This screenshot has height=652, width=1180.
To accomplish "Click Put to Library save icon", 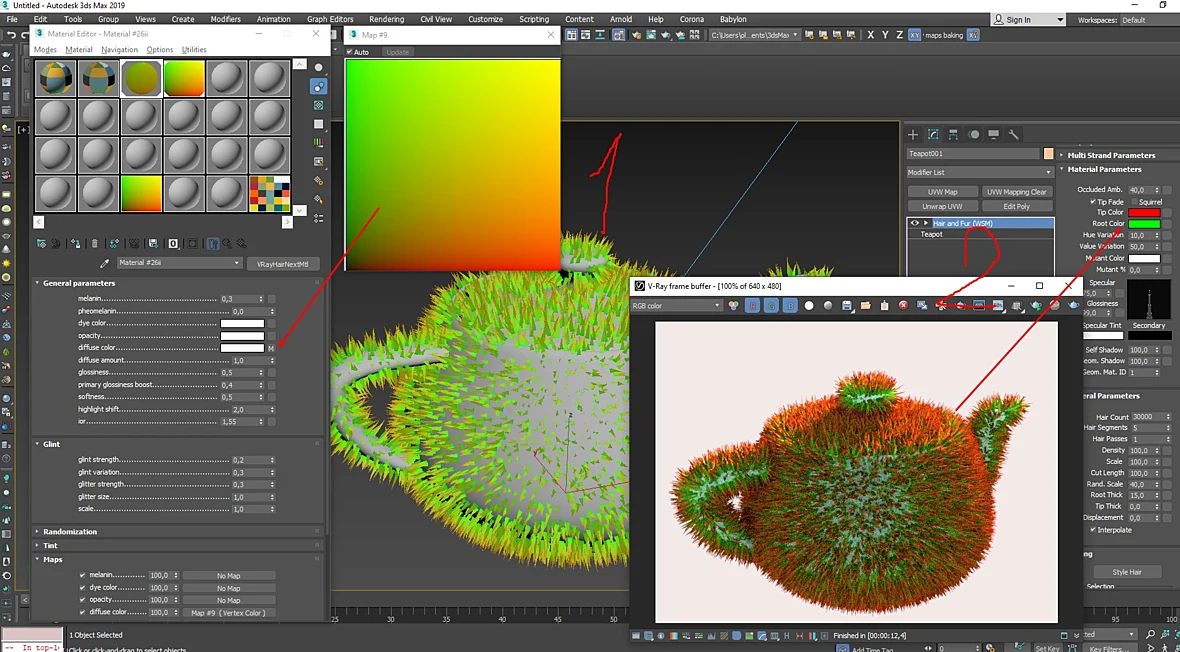I will (x=154, y=243).
